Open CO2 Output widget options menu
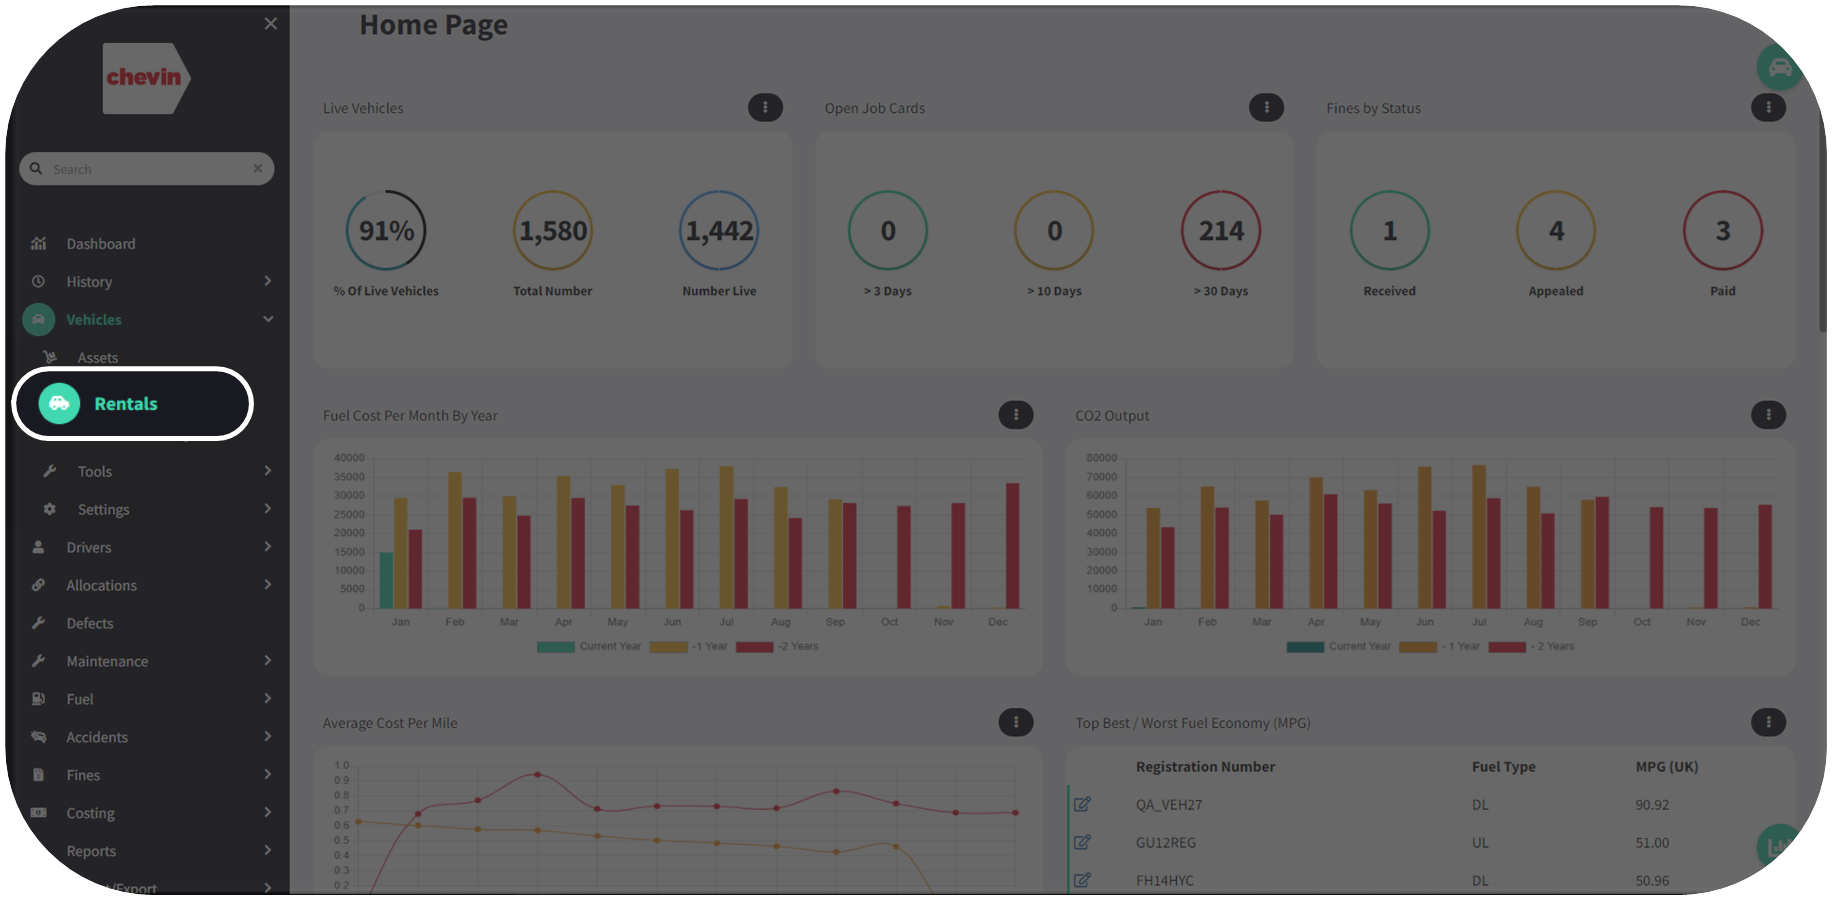Screen dimensions: 1832x900 pos(1768,414)
